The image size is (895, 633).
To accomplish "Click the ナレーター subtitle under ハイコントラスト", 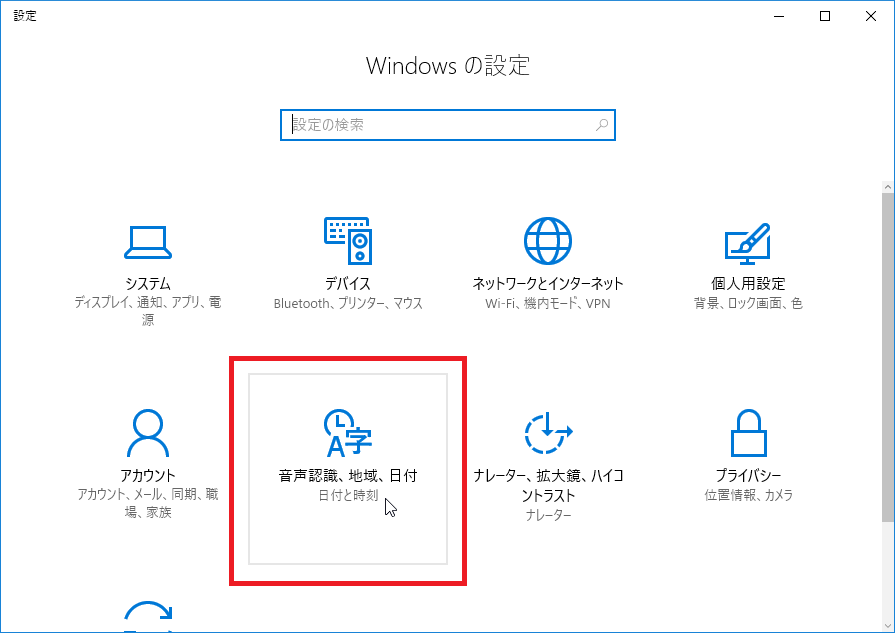I will pyautogui.click(x=548, y=515).
